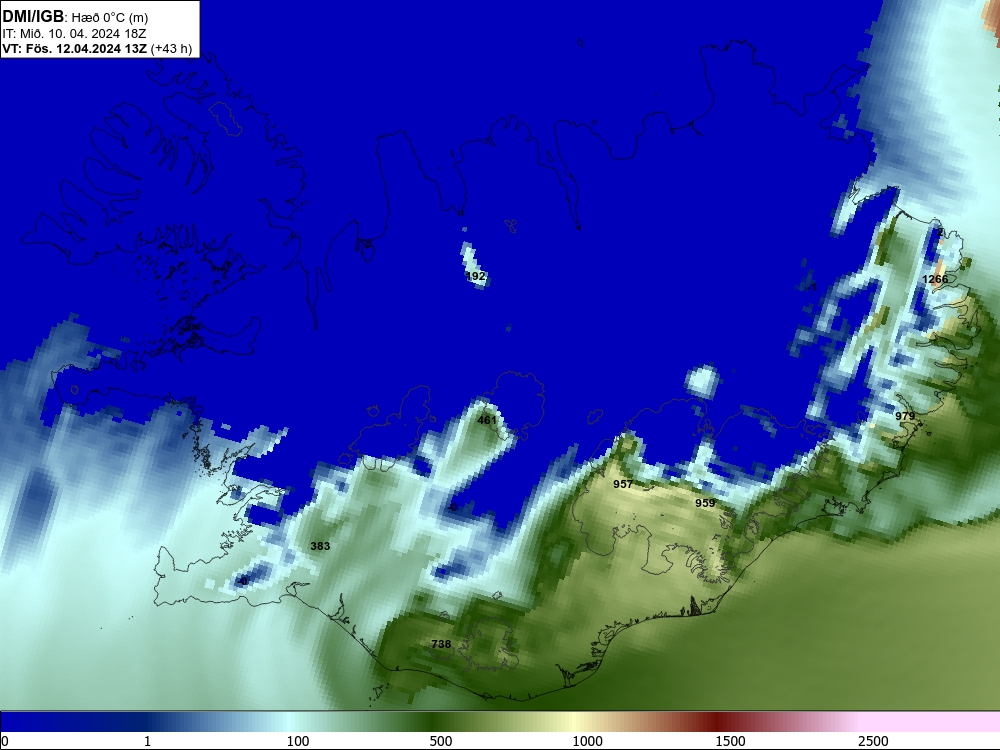Screen dimensions: 1000x750
Task: Click the 100 label on legend
Action: pyautogui.click(x=298, y=741)
